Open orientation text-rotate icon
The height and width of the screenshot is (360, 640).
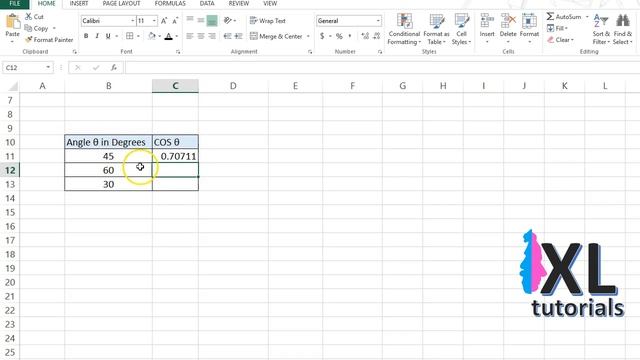click(x=228, y=20)
